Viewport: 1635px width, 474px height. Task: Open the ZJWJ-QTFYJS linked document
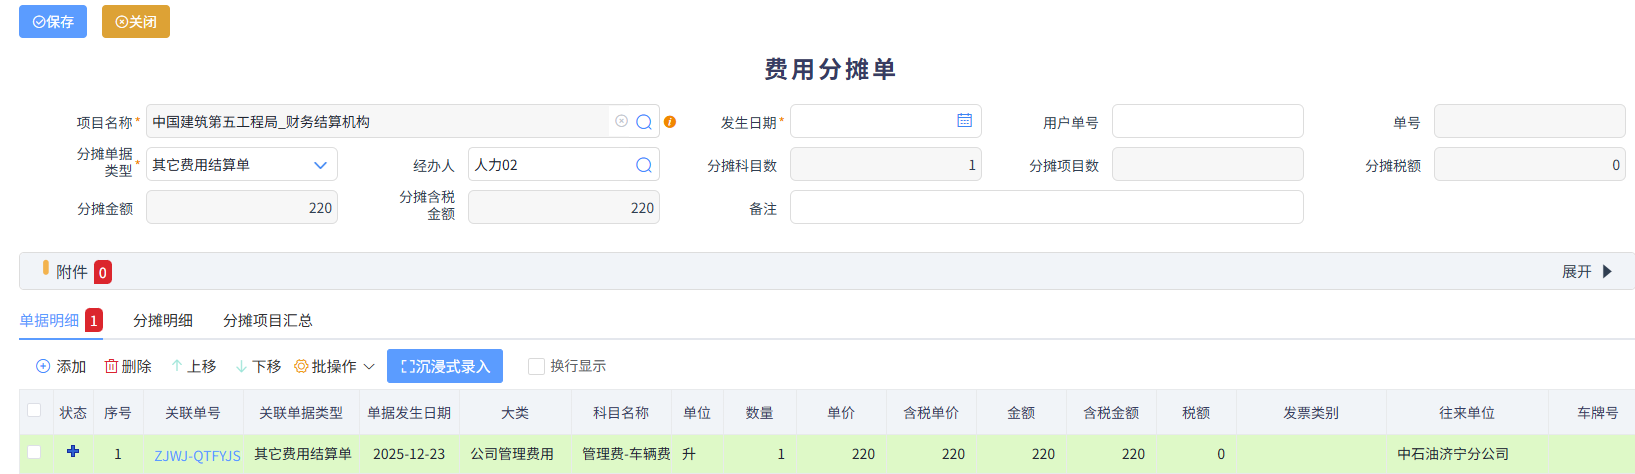pos(197,455)
